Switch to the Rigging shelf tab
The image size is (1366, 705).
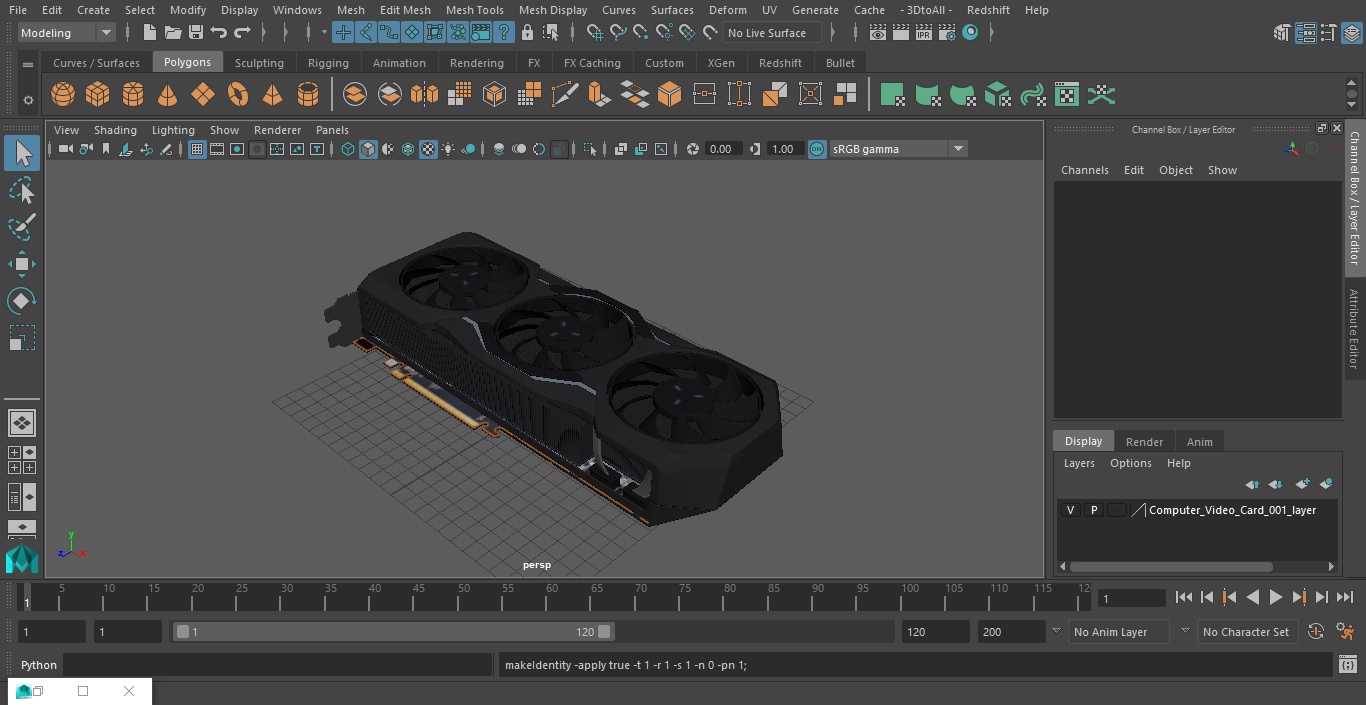click(x=328, y=62)
